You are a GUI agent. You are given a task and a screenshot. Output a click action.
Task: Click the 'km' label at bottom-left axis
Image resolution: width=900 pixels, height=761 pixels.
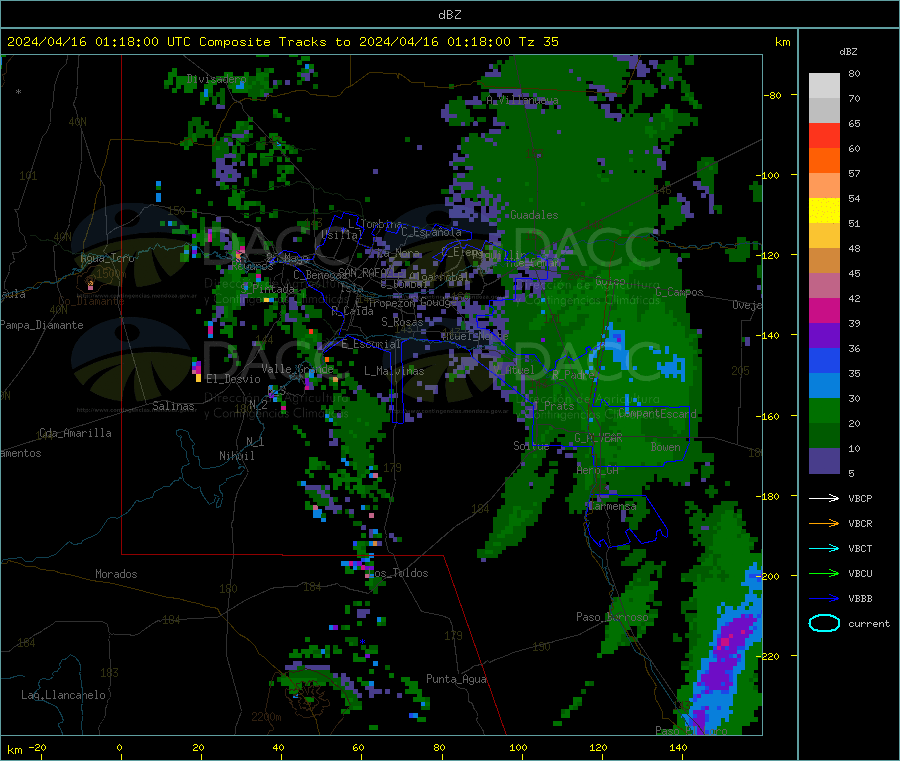[14, 750]
